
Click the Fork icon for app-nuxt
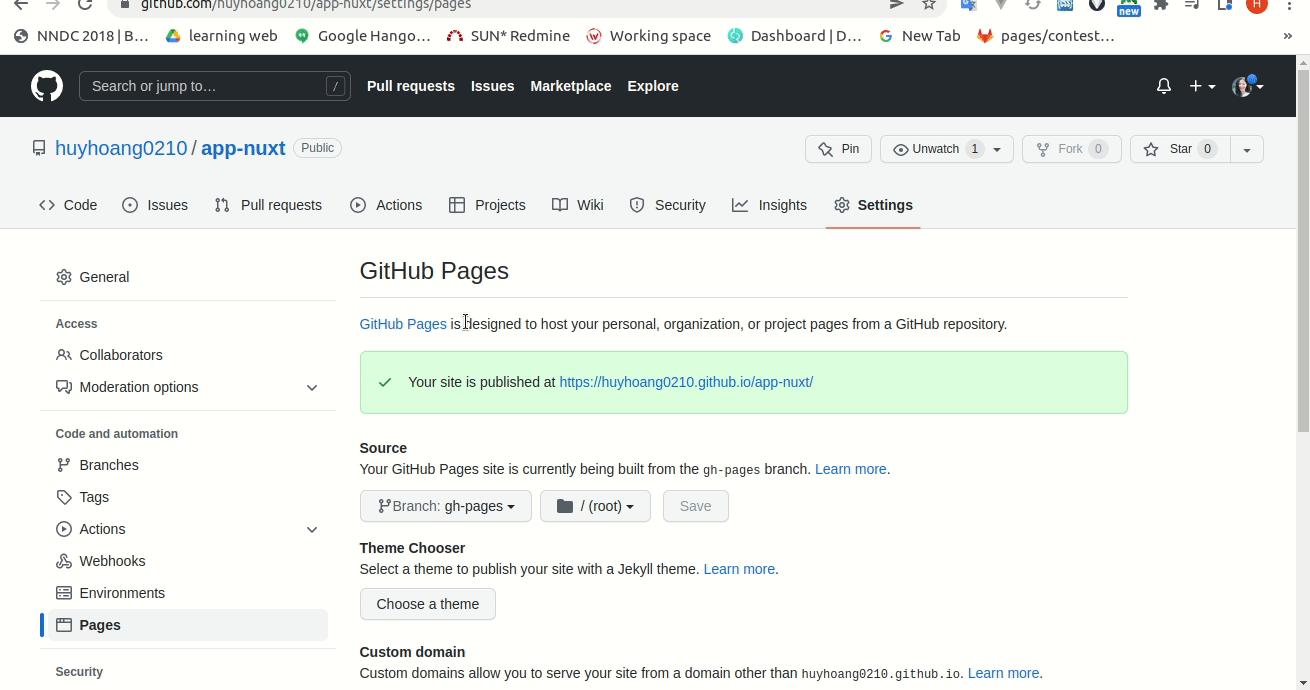(x=1044, y=149)
